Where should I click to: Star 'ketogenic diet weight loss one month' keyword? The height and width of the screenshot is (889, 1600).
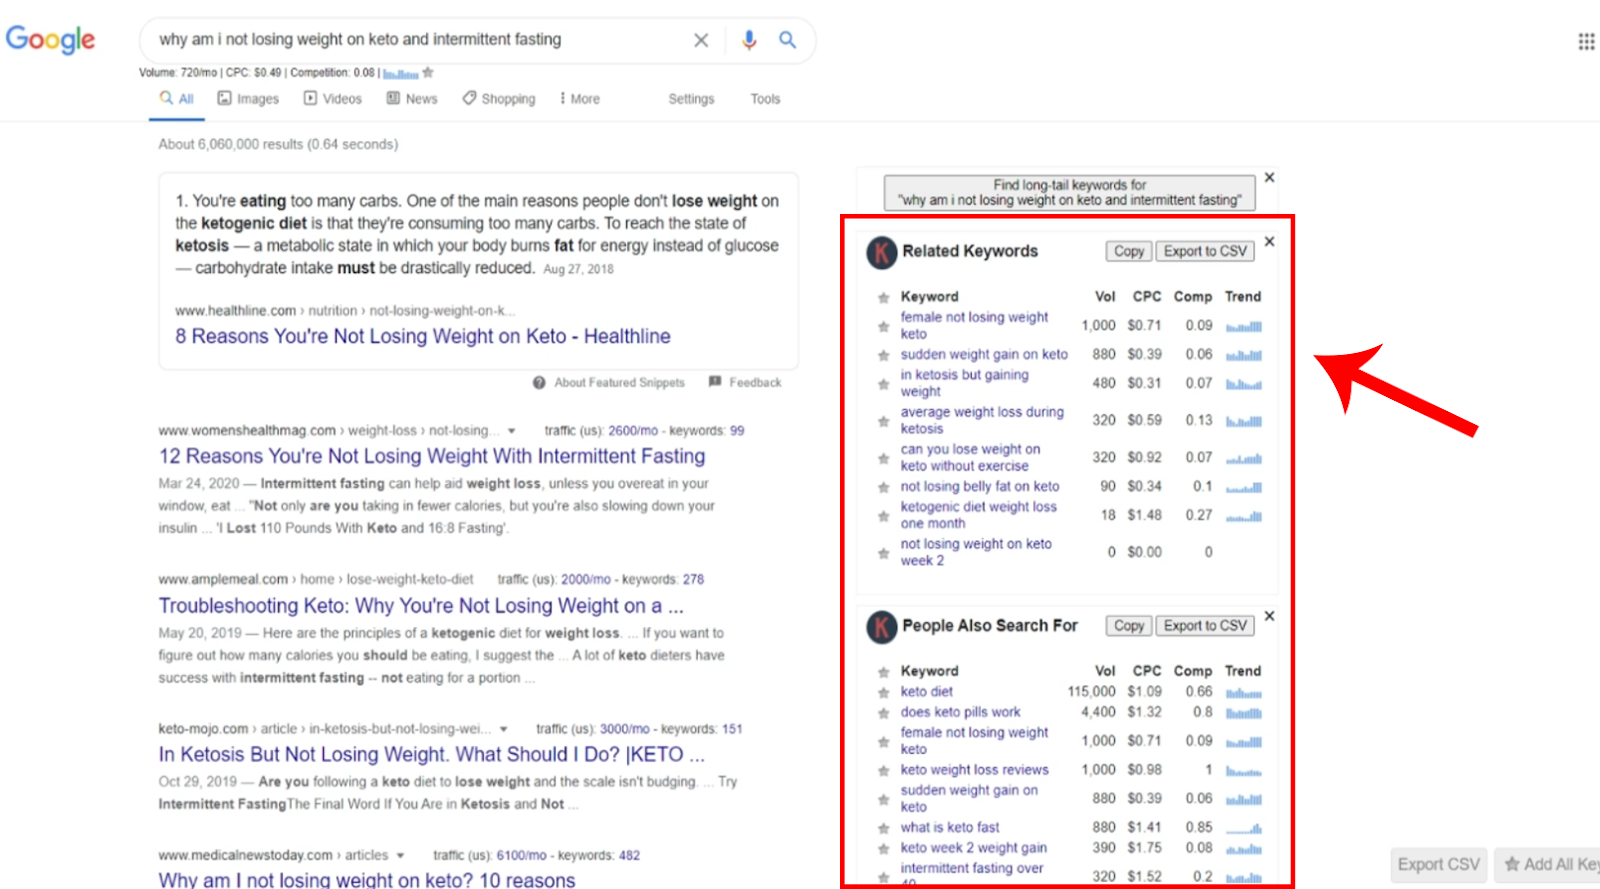(x=883, y=516)
